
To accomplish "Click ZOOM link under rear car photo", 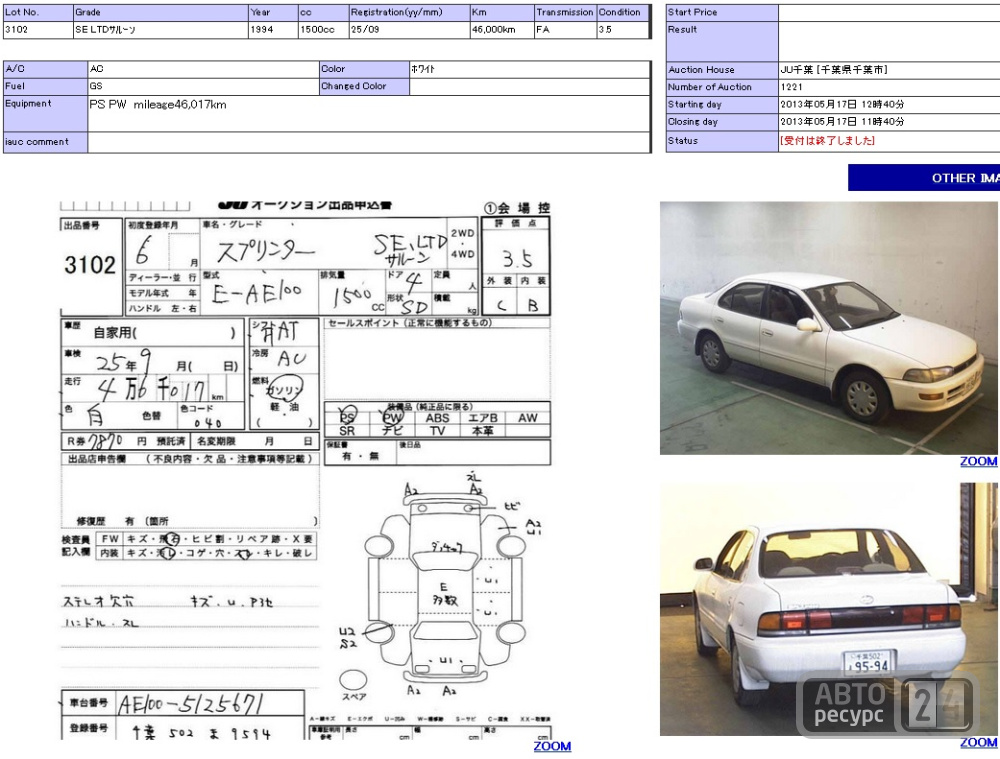I will (x=979, y=742).
